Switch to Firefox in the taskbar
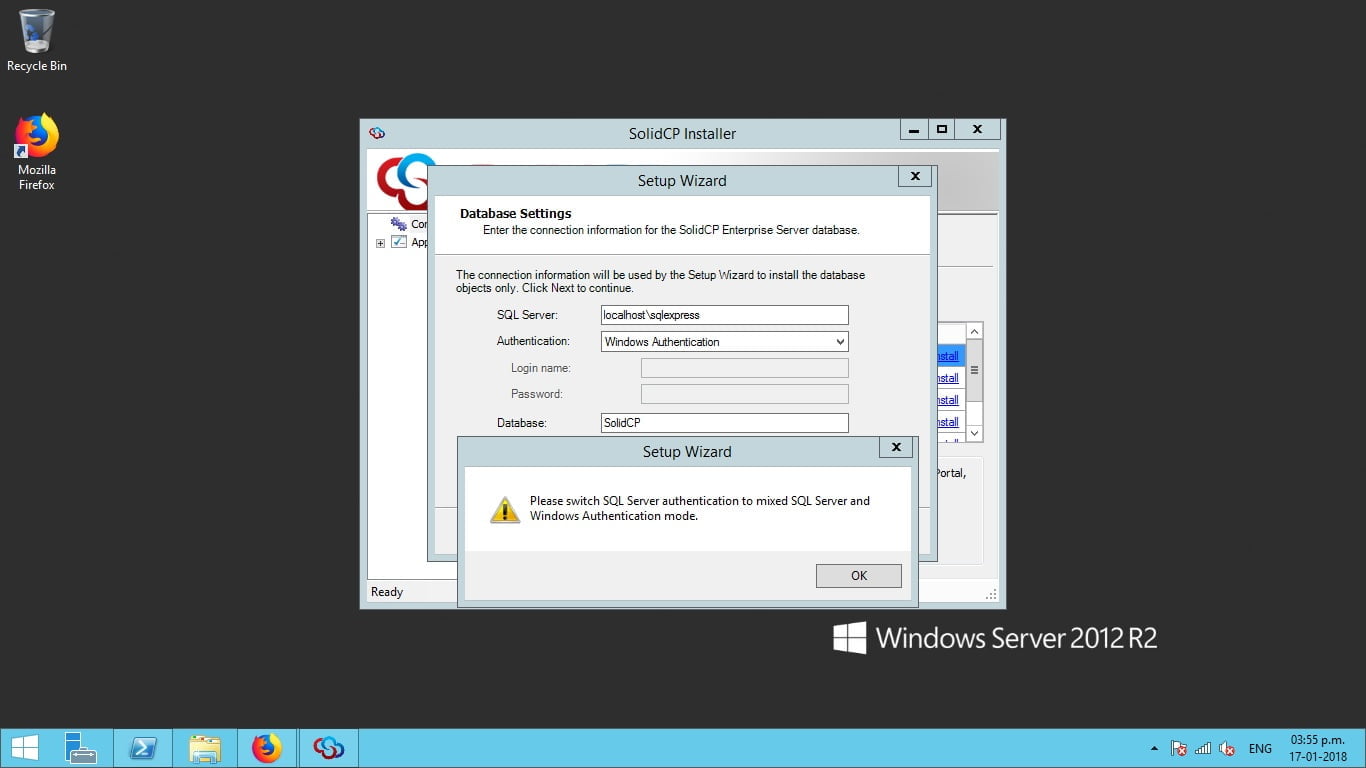Screen dimensions: 1366x768 (267, 747)
